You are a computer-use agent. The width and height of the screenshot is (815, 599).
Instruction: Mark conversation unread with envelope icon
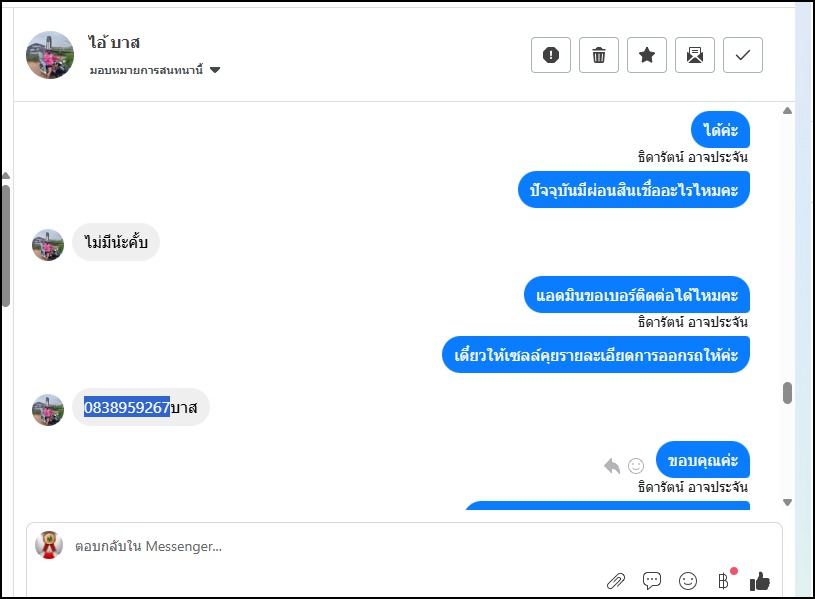[x=695, y=55]
